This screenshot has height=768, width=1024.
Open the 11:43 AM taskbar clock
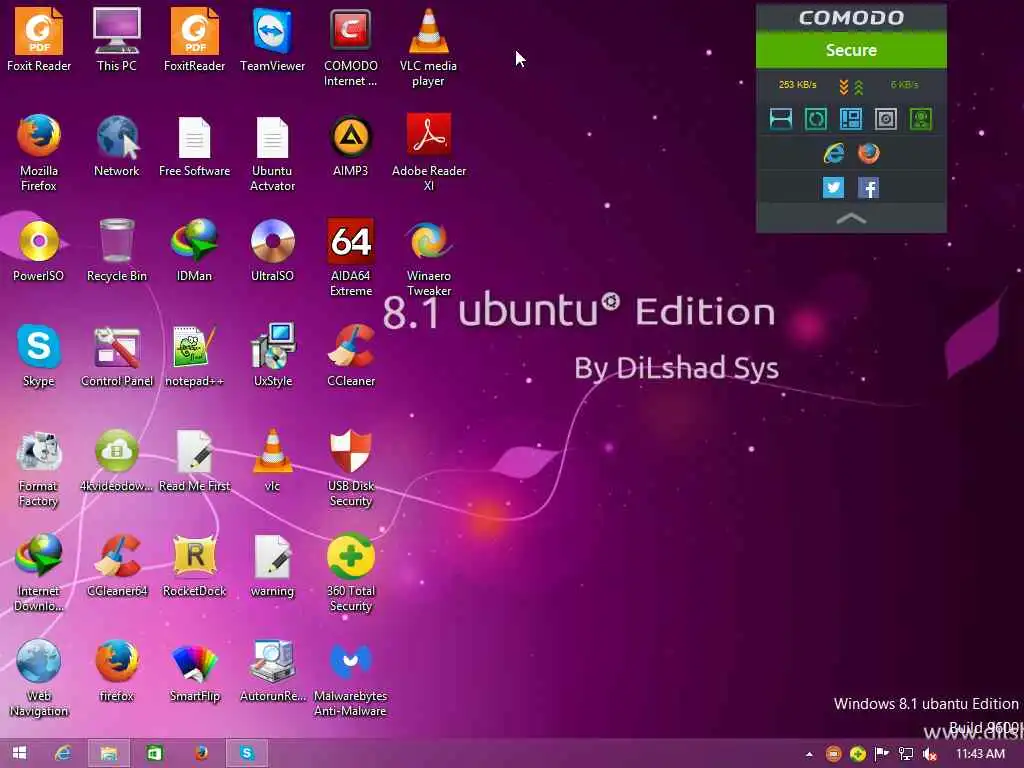[980, 754]
